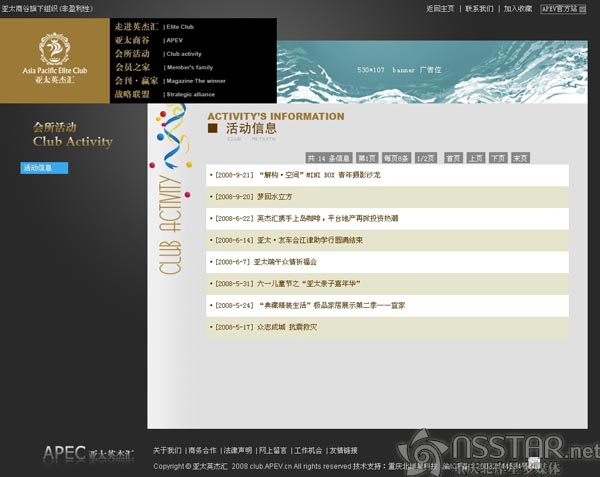
Task: Click the 530×107 banner ad area
Action: pyautogui.click(x=400, y=71)
